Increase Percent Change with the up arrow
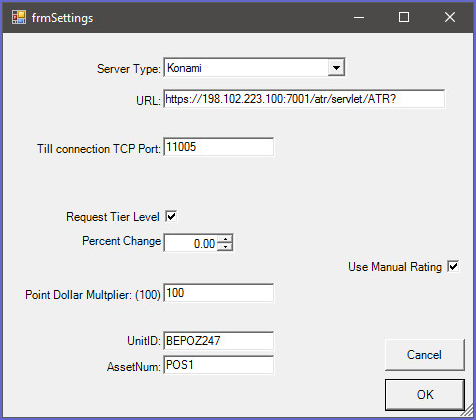Viewport: 476px width, 420px height. 225,239
